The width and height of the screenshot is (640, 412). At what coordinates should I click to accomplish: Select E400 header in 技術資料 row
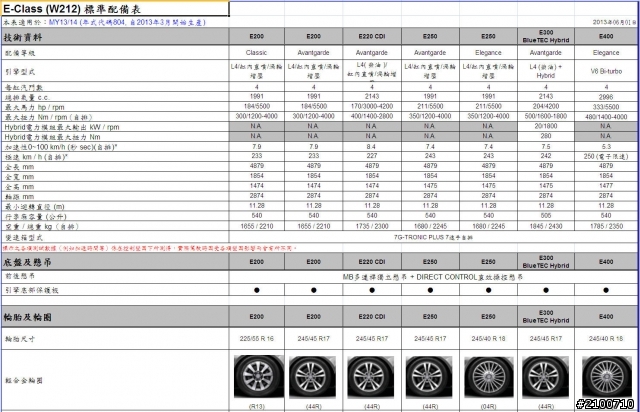coord(606,37)
